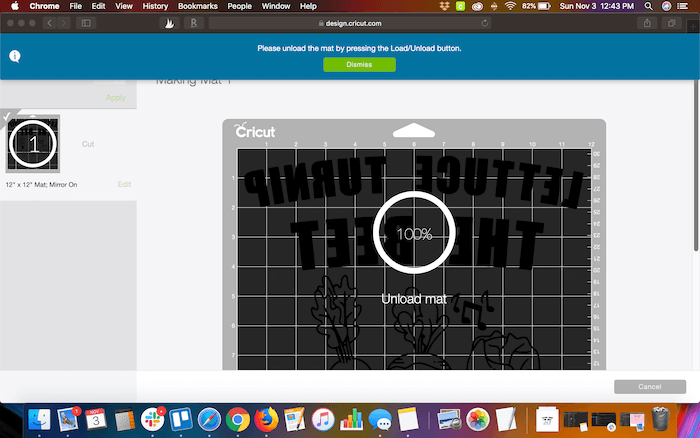Click the Share icon in the toolbar
The height and width of the screenshot is (438, 700).
[647, 23]
